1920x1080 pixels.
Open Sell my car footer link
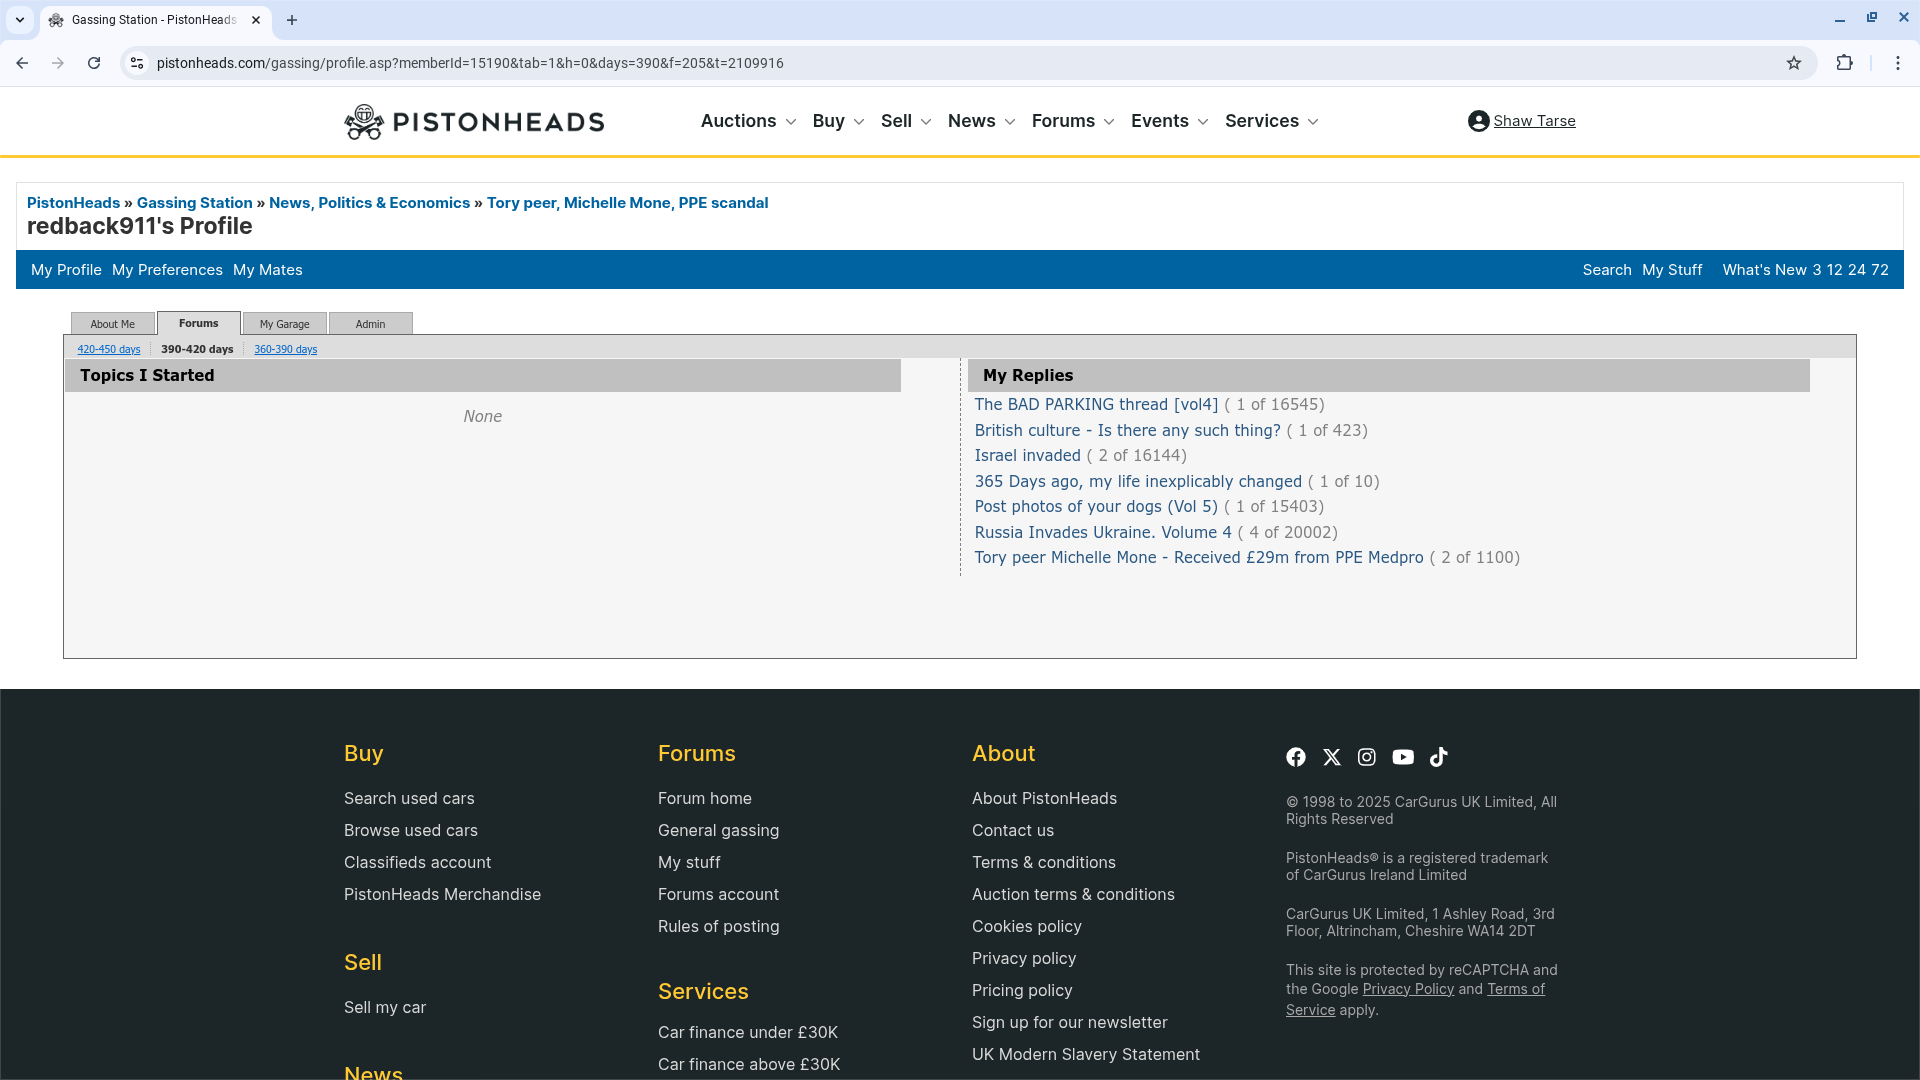click(x=385, y=1008)
